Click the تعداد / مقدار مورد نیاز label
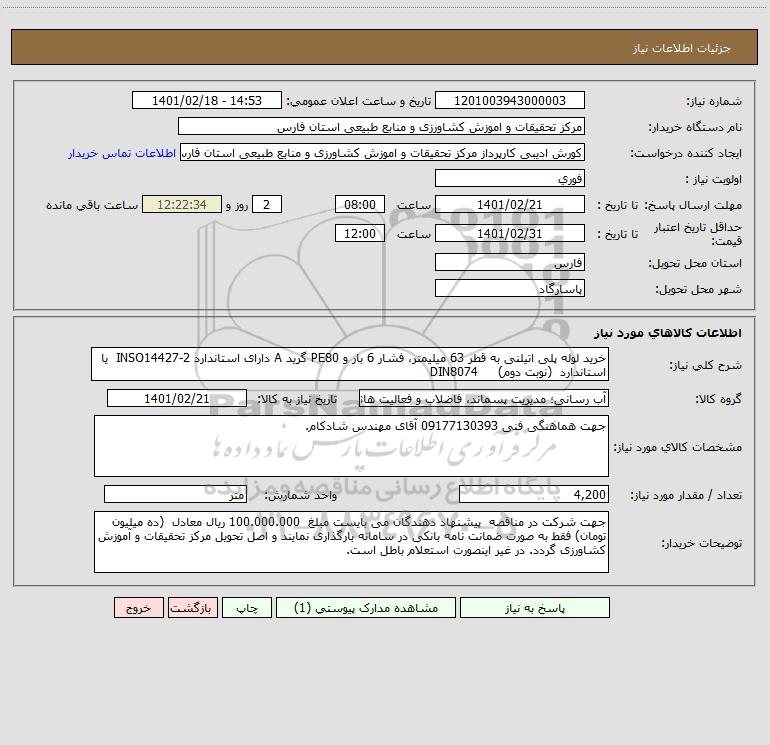 click(686, 496)
